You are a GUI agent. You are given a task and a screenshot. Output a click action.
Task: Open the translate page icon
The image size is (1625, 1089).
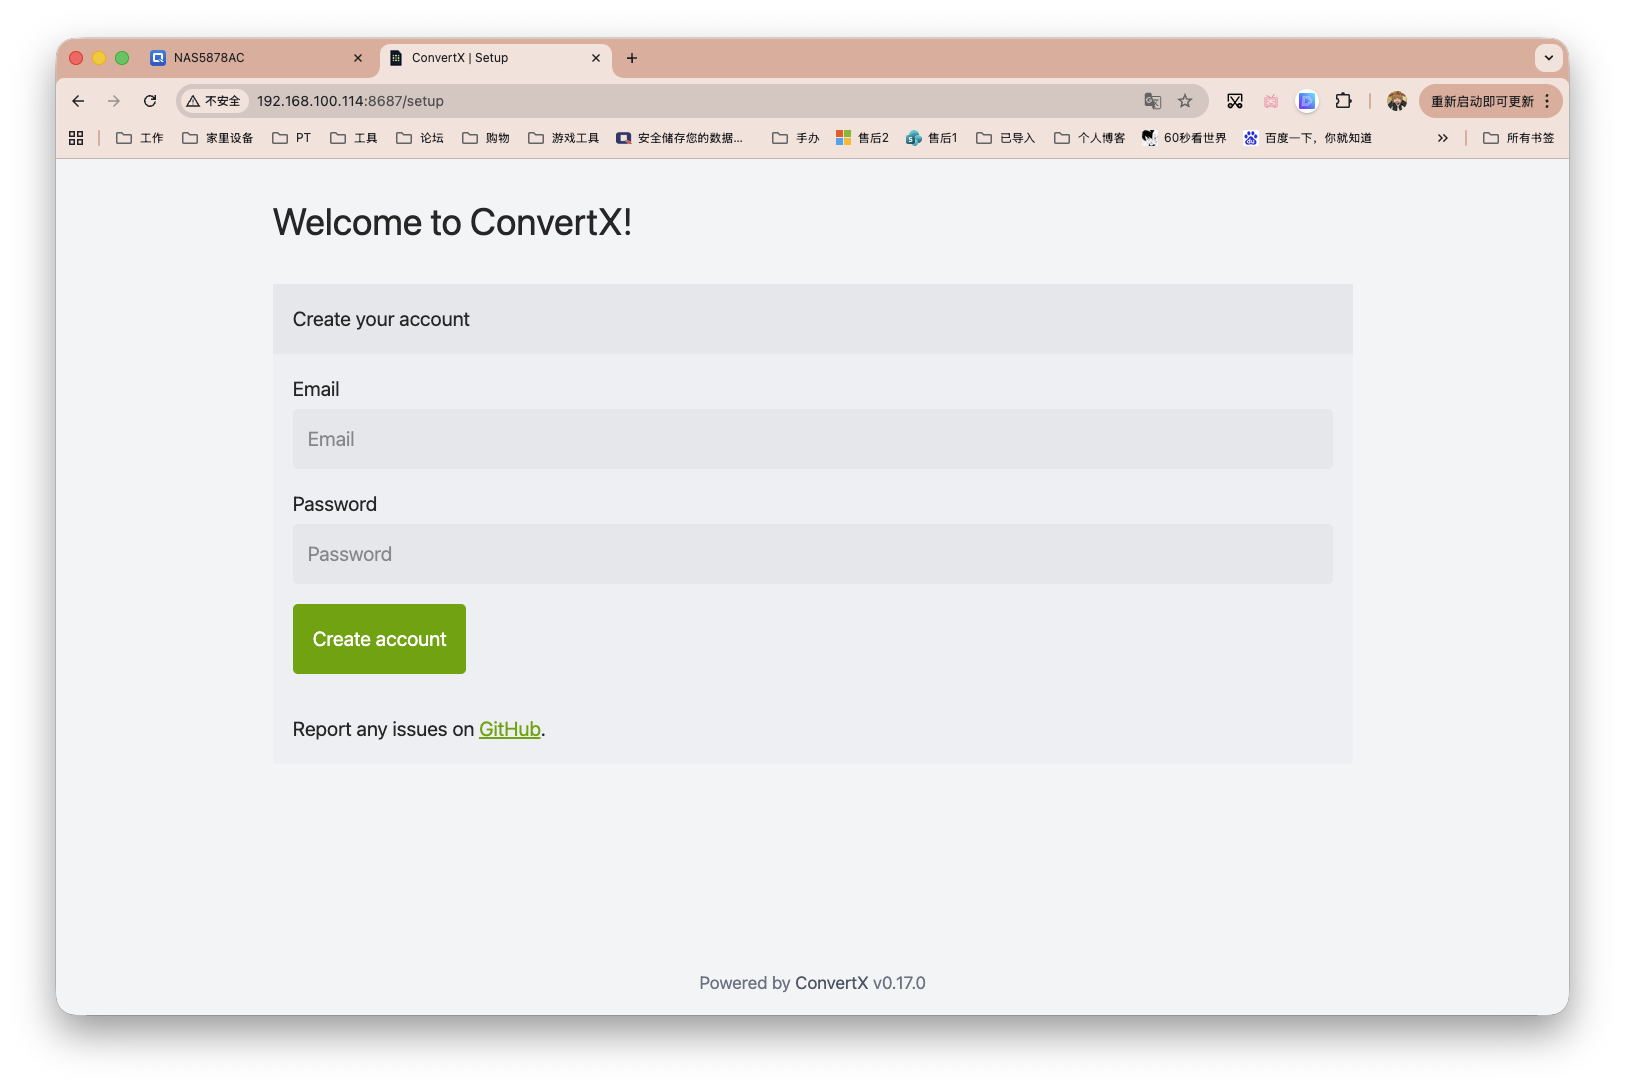(x=1153, y=101)
